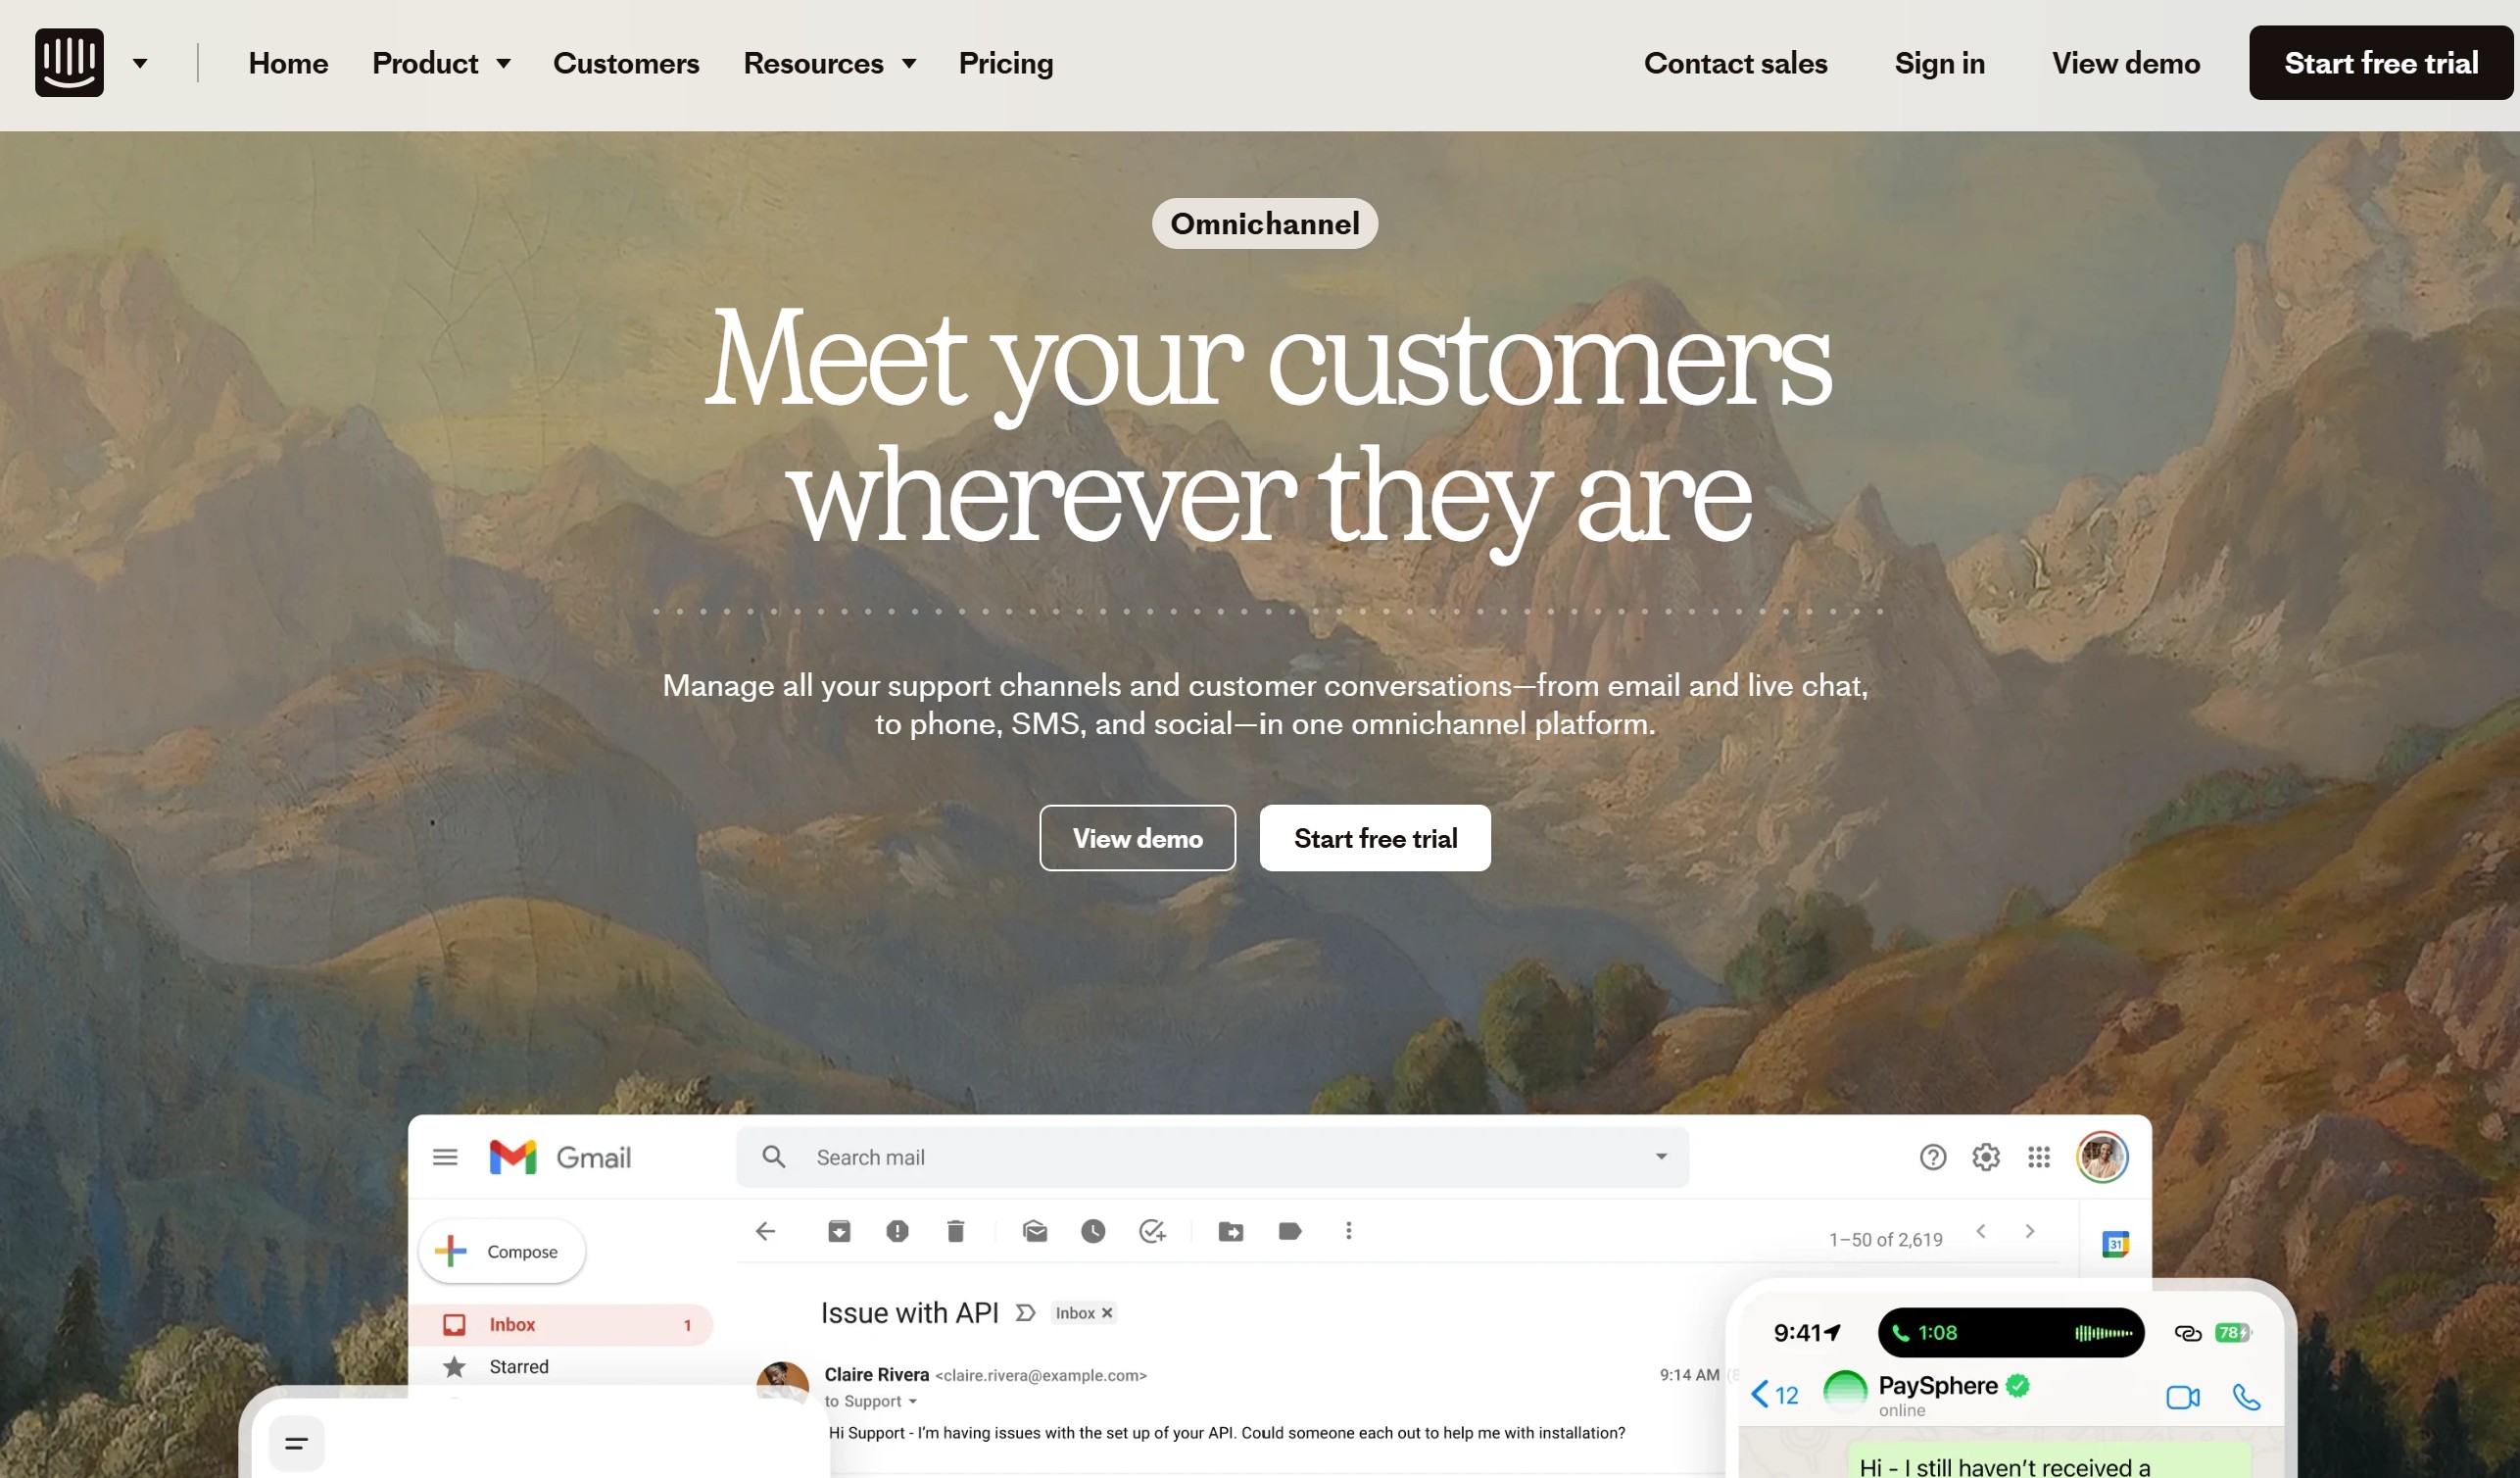The image size is (2520, 1478).
Task: Click the delete trash icon
Action: 955,1231
